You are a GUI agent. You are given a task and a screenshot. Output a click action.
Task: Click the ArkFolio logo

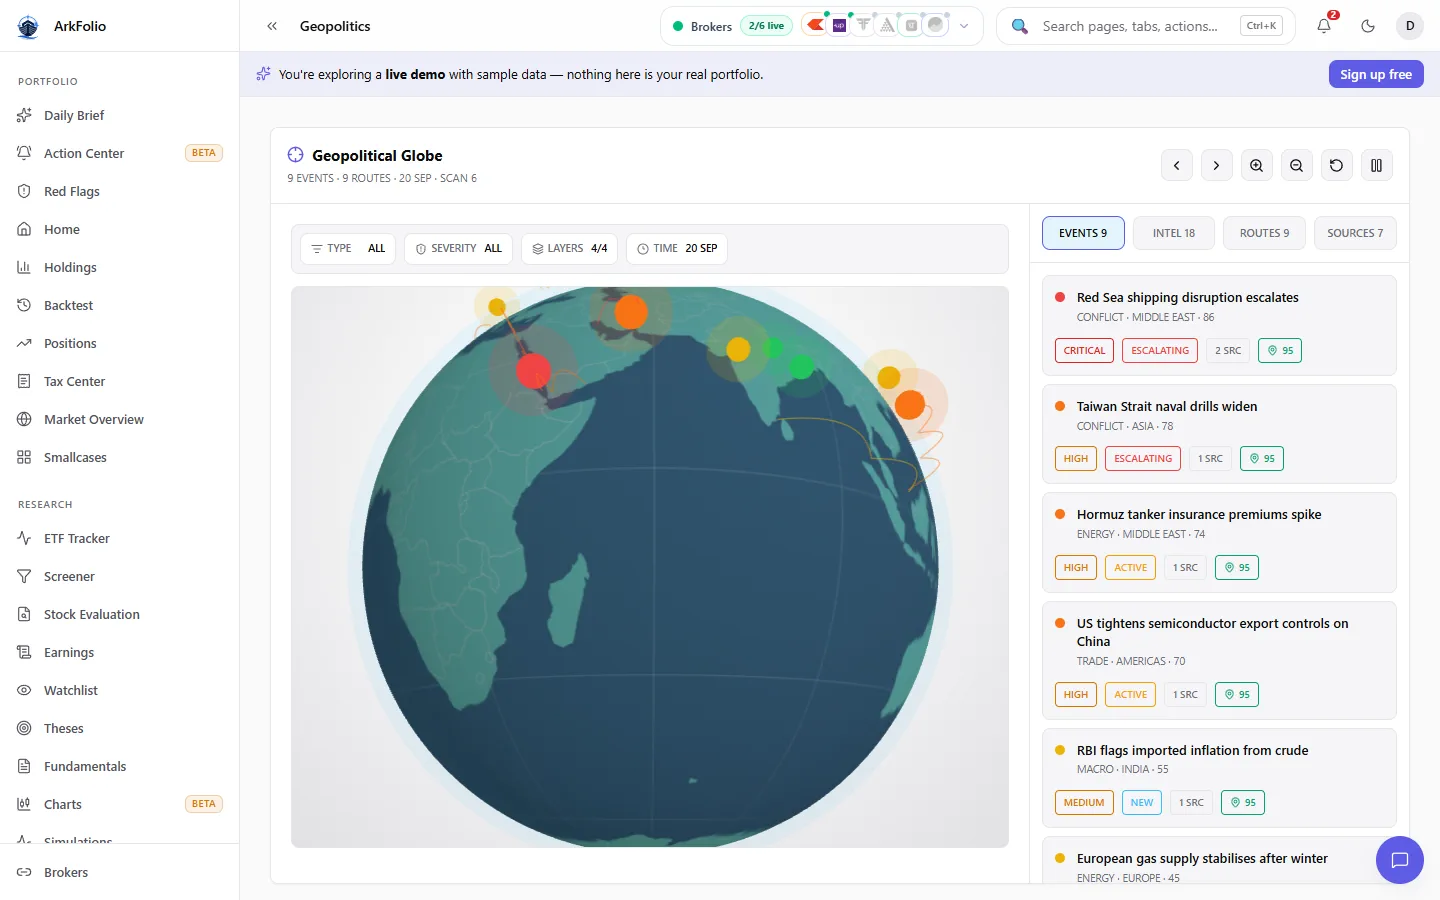(x=28, y=26)
